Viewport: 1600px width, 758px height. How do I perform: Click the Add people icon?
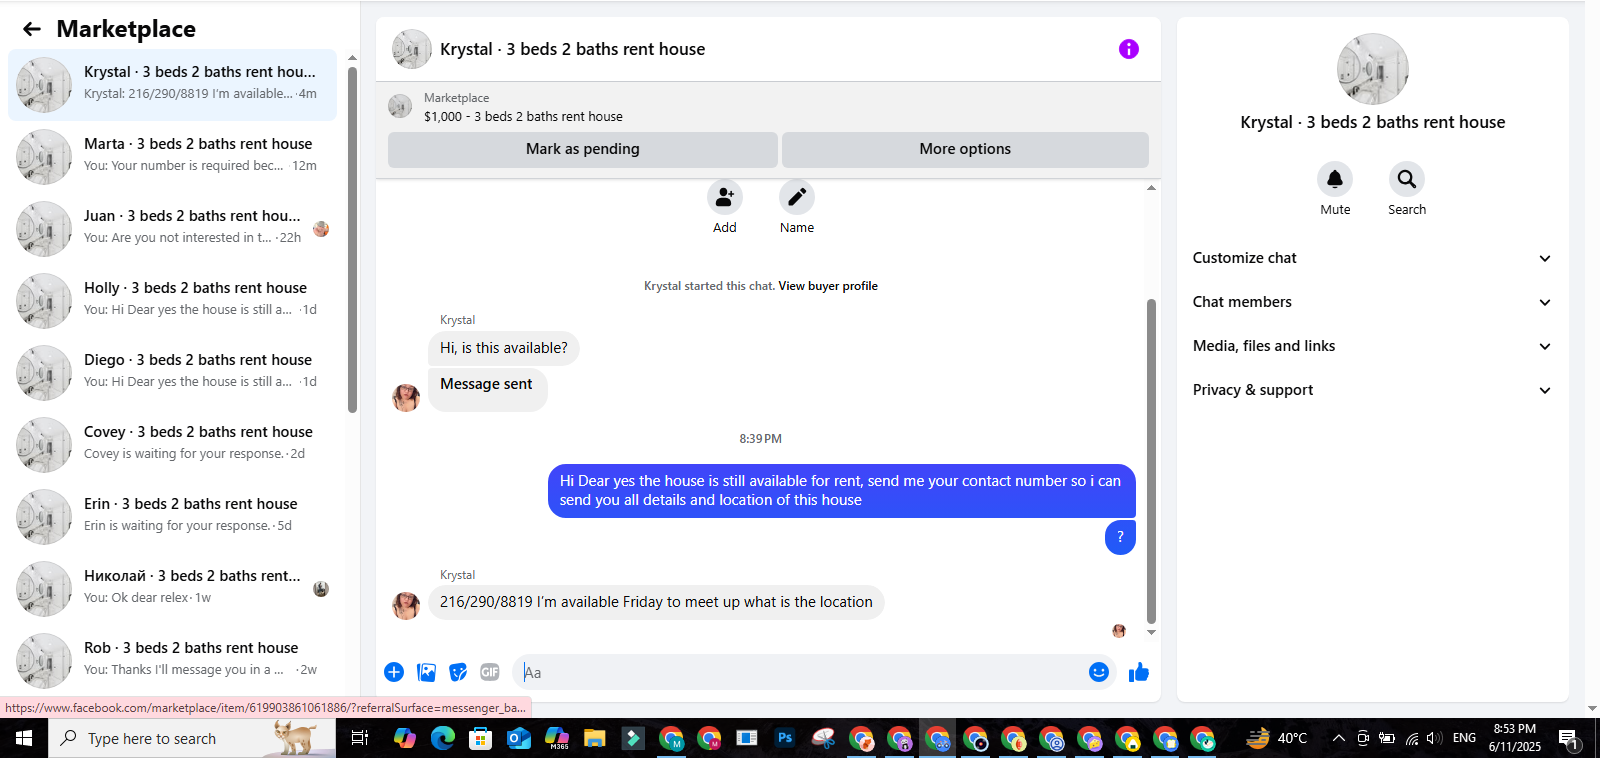tap(725, 197)
